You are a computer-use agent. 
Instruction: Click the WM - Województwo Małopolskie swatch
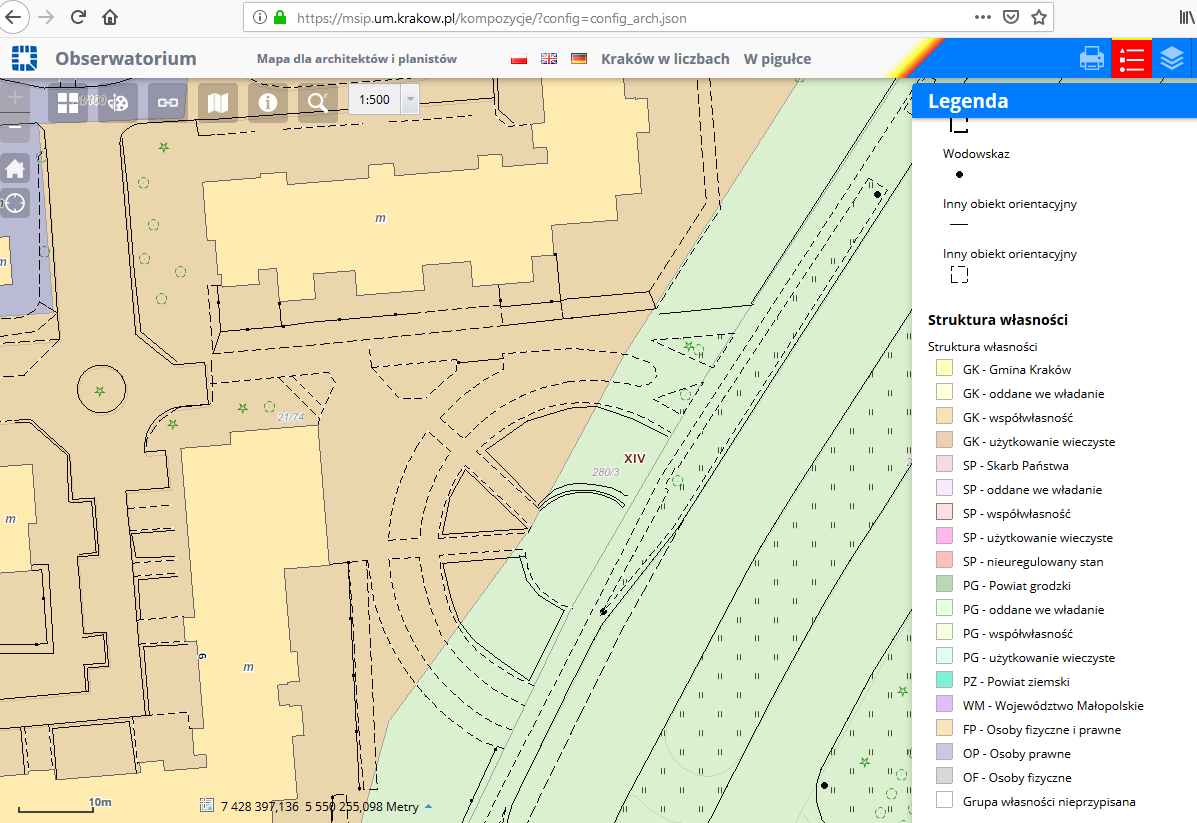pos(944,705)
